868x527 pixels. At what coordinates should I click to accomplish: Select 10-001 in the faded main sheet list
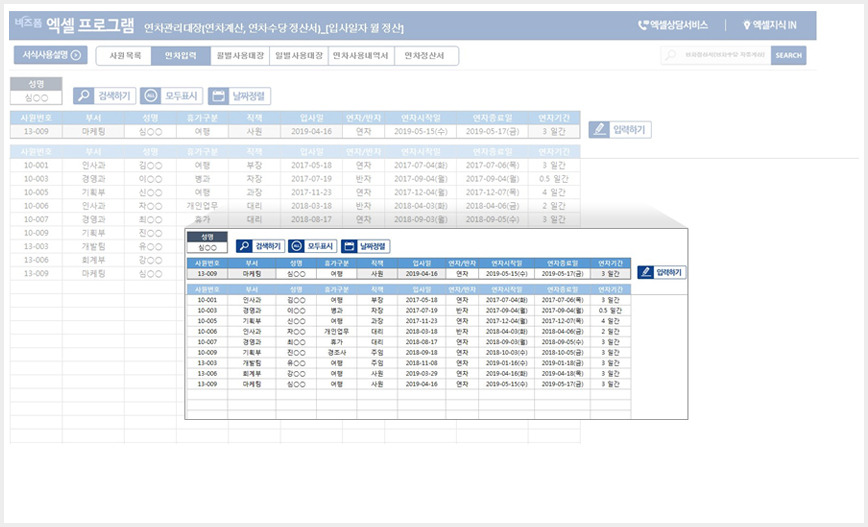click(x=36, y=166)
